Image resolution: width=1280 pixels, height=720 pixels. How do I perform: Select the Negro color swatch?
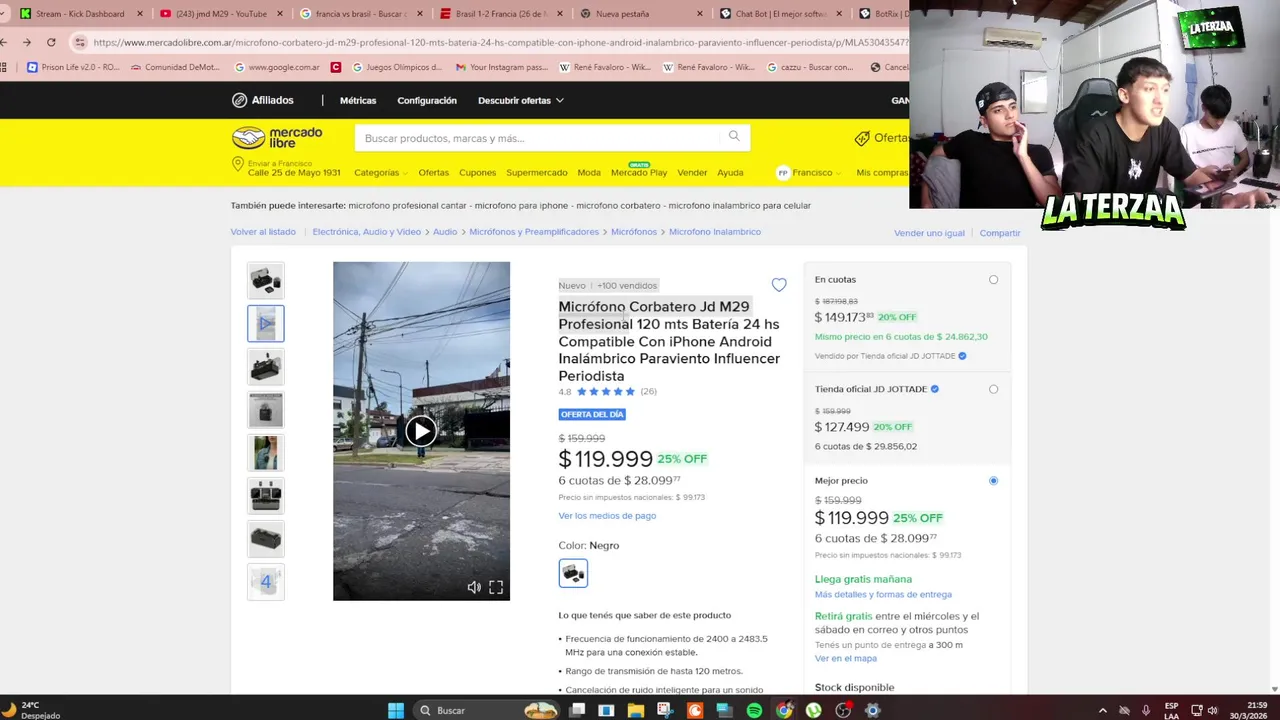[x=573, y=573]
